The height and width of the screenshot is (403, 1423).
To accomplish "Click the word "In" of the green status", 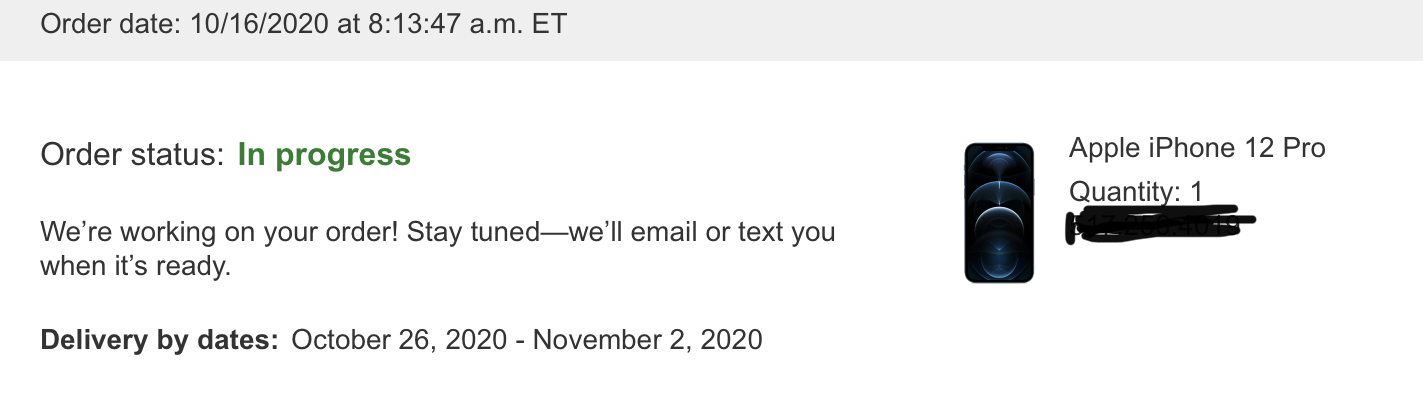I will point(251,155).
